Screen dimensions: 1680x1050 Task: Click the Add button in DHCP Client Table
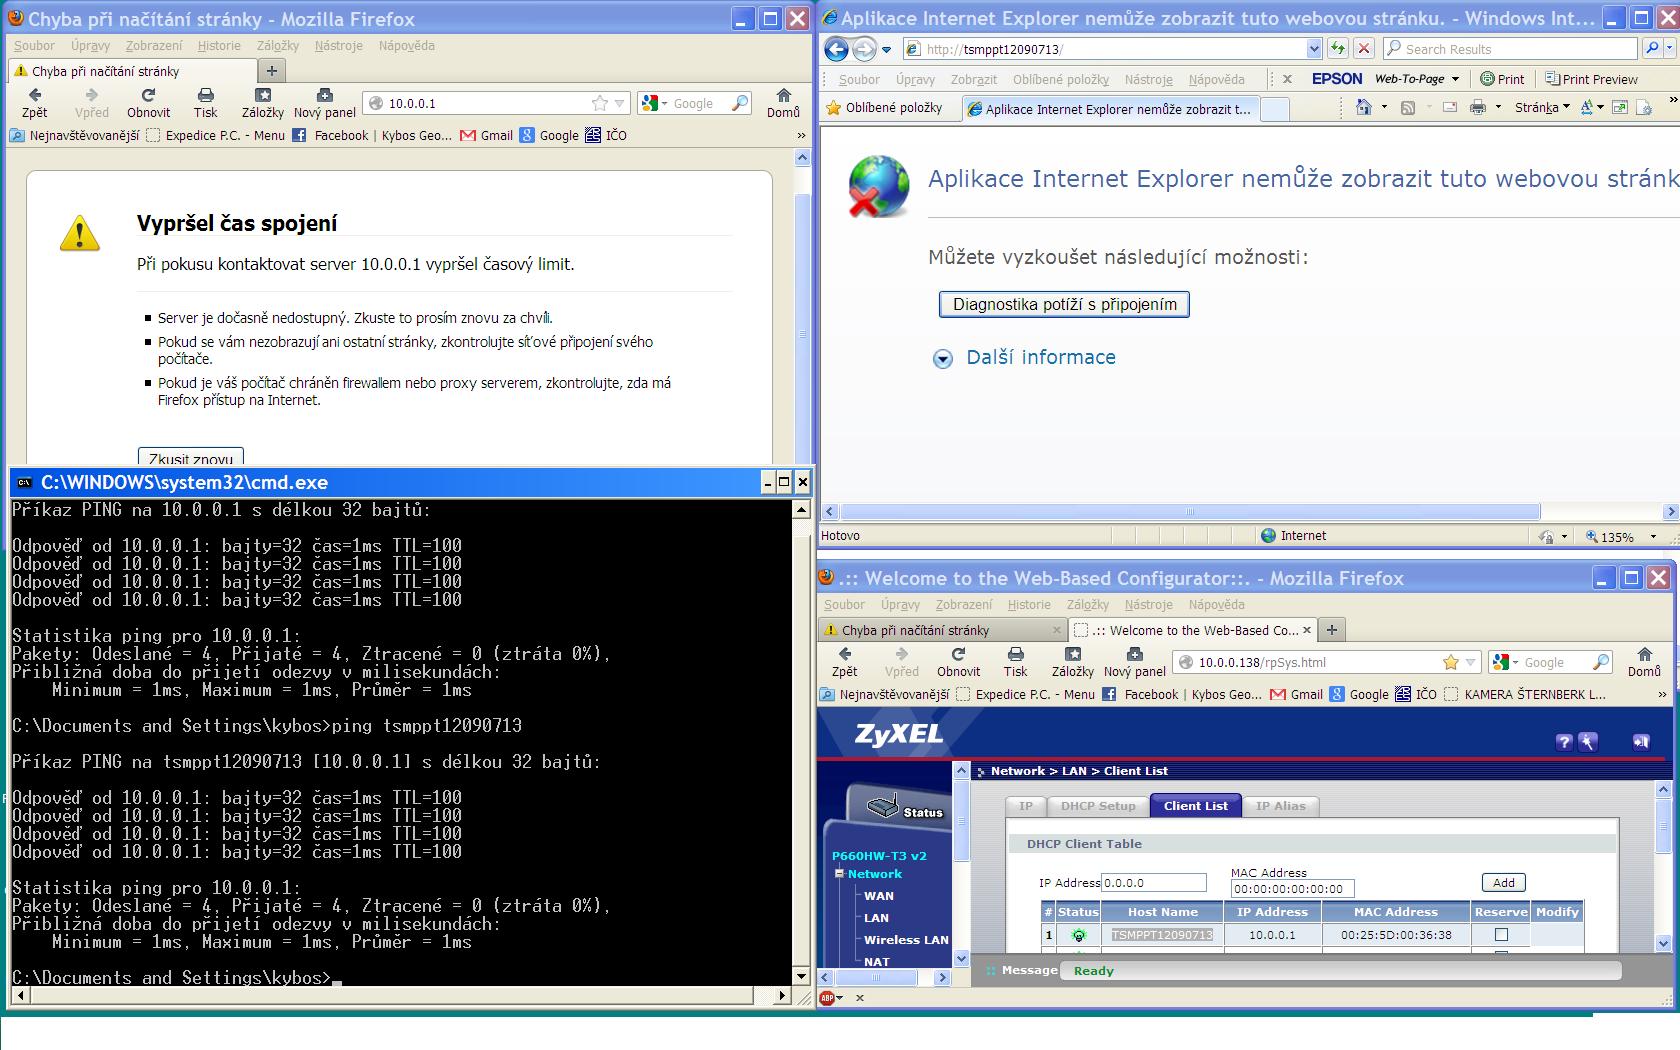coord(1503,882)
